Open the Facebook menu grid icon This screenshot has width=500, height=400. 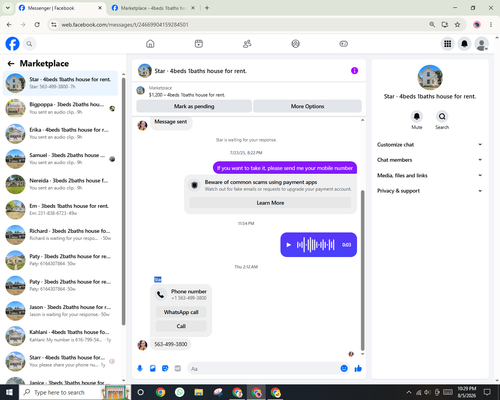(448, 44)
